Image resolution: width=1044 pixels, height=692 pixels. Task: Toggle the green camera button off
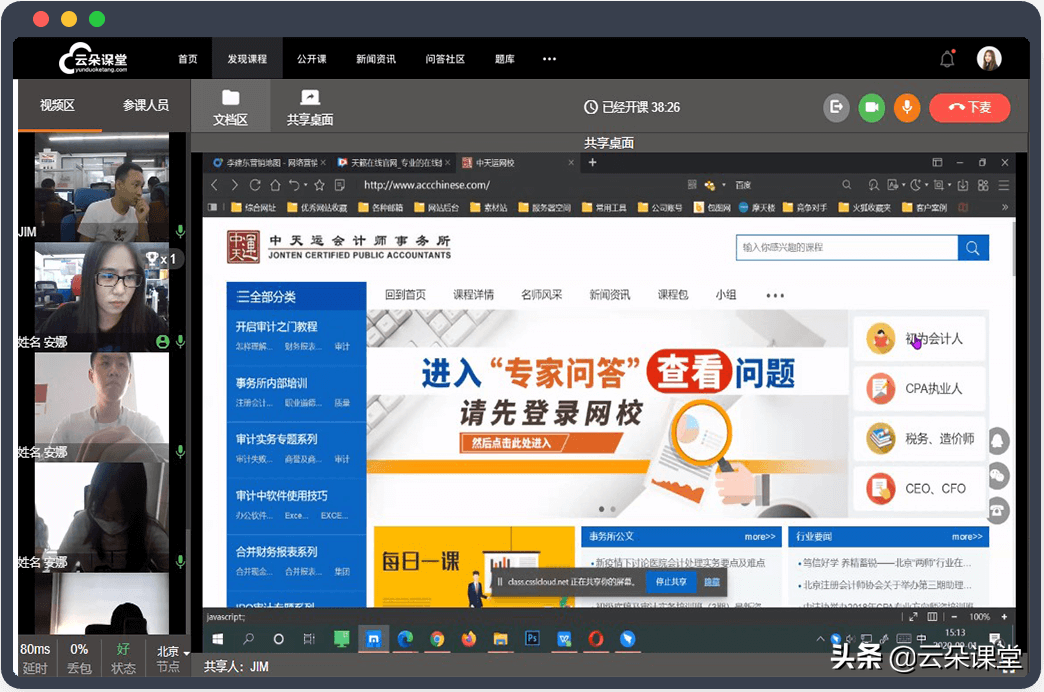pos(871,107)
